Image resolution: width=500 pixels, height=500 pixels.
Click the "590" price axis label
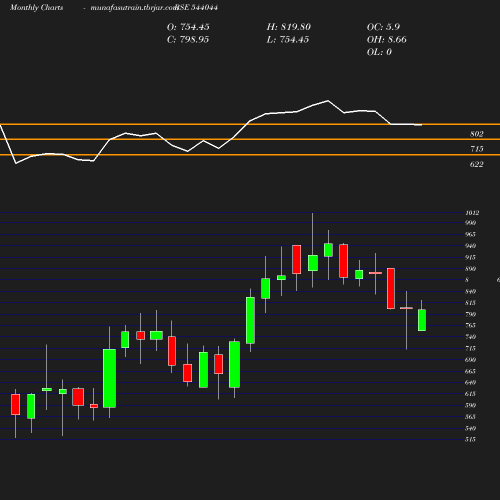point(471,405)
